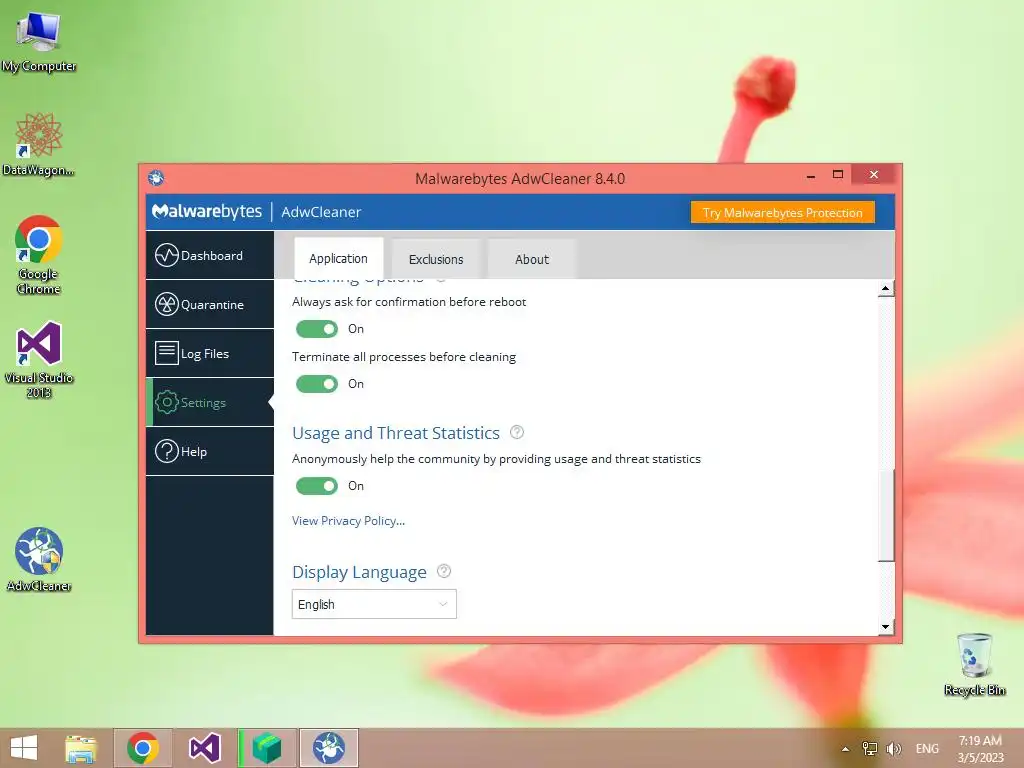
Task: Click the Malwarebytes logo in header
Action: (206, 212)
